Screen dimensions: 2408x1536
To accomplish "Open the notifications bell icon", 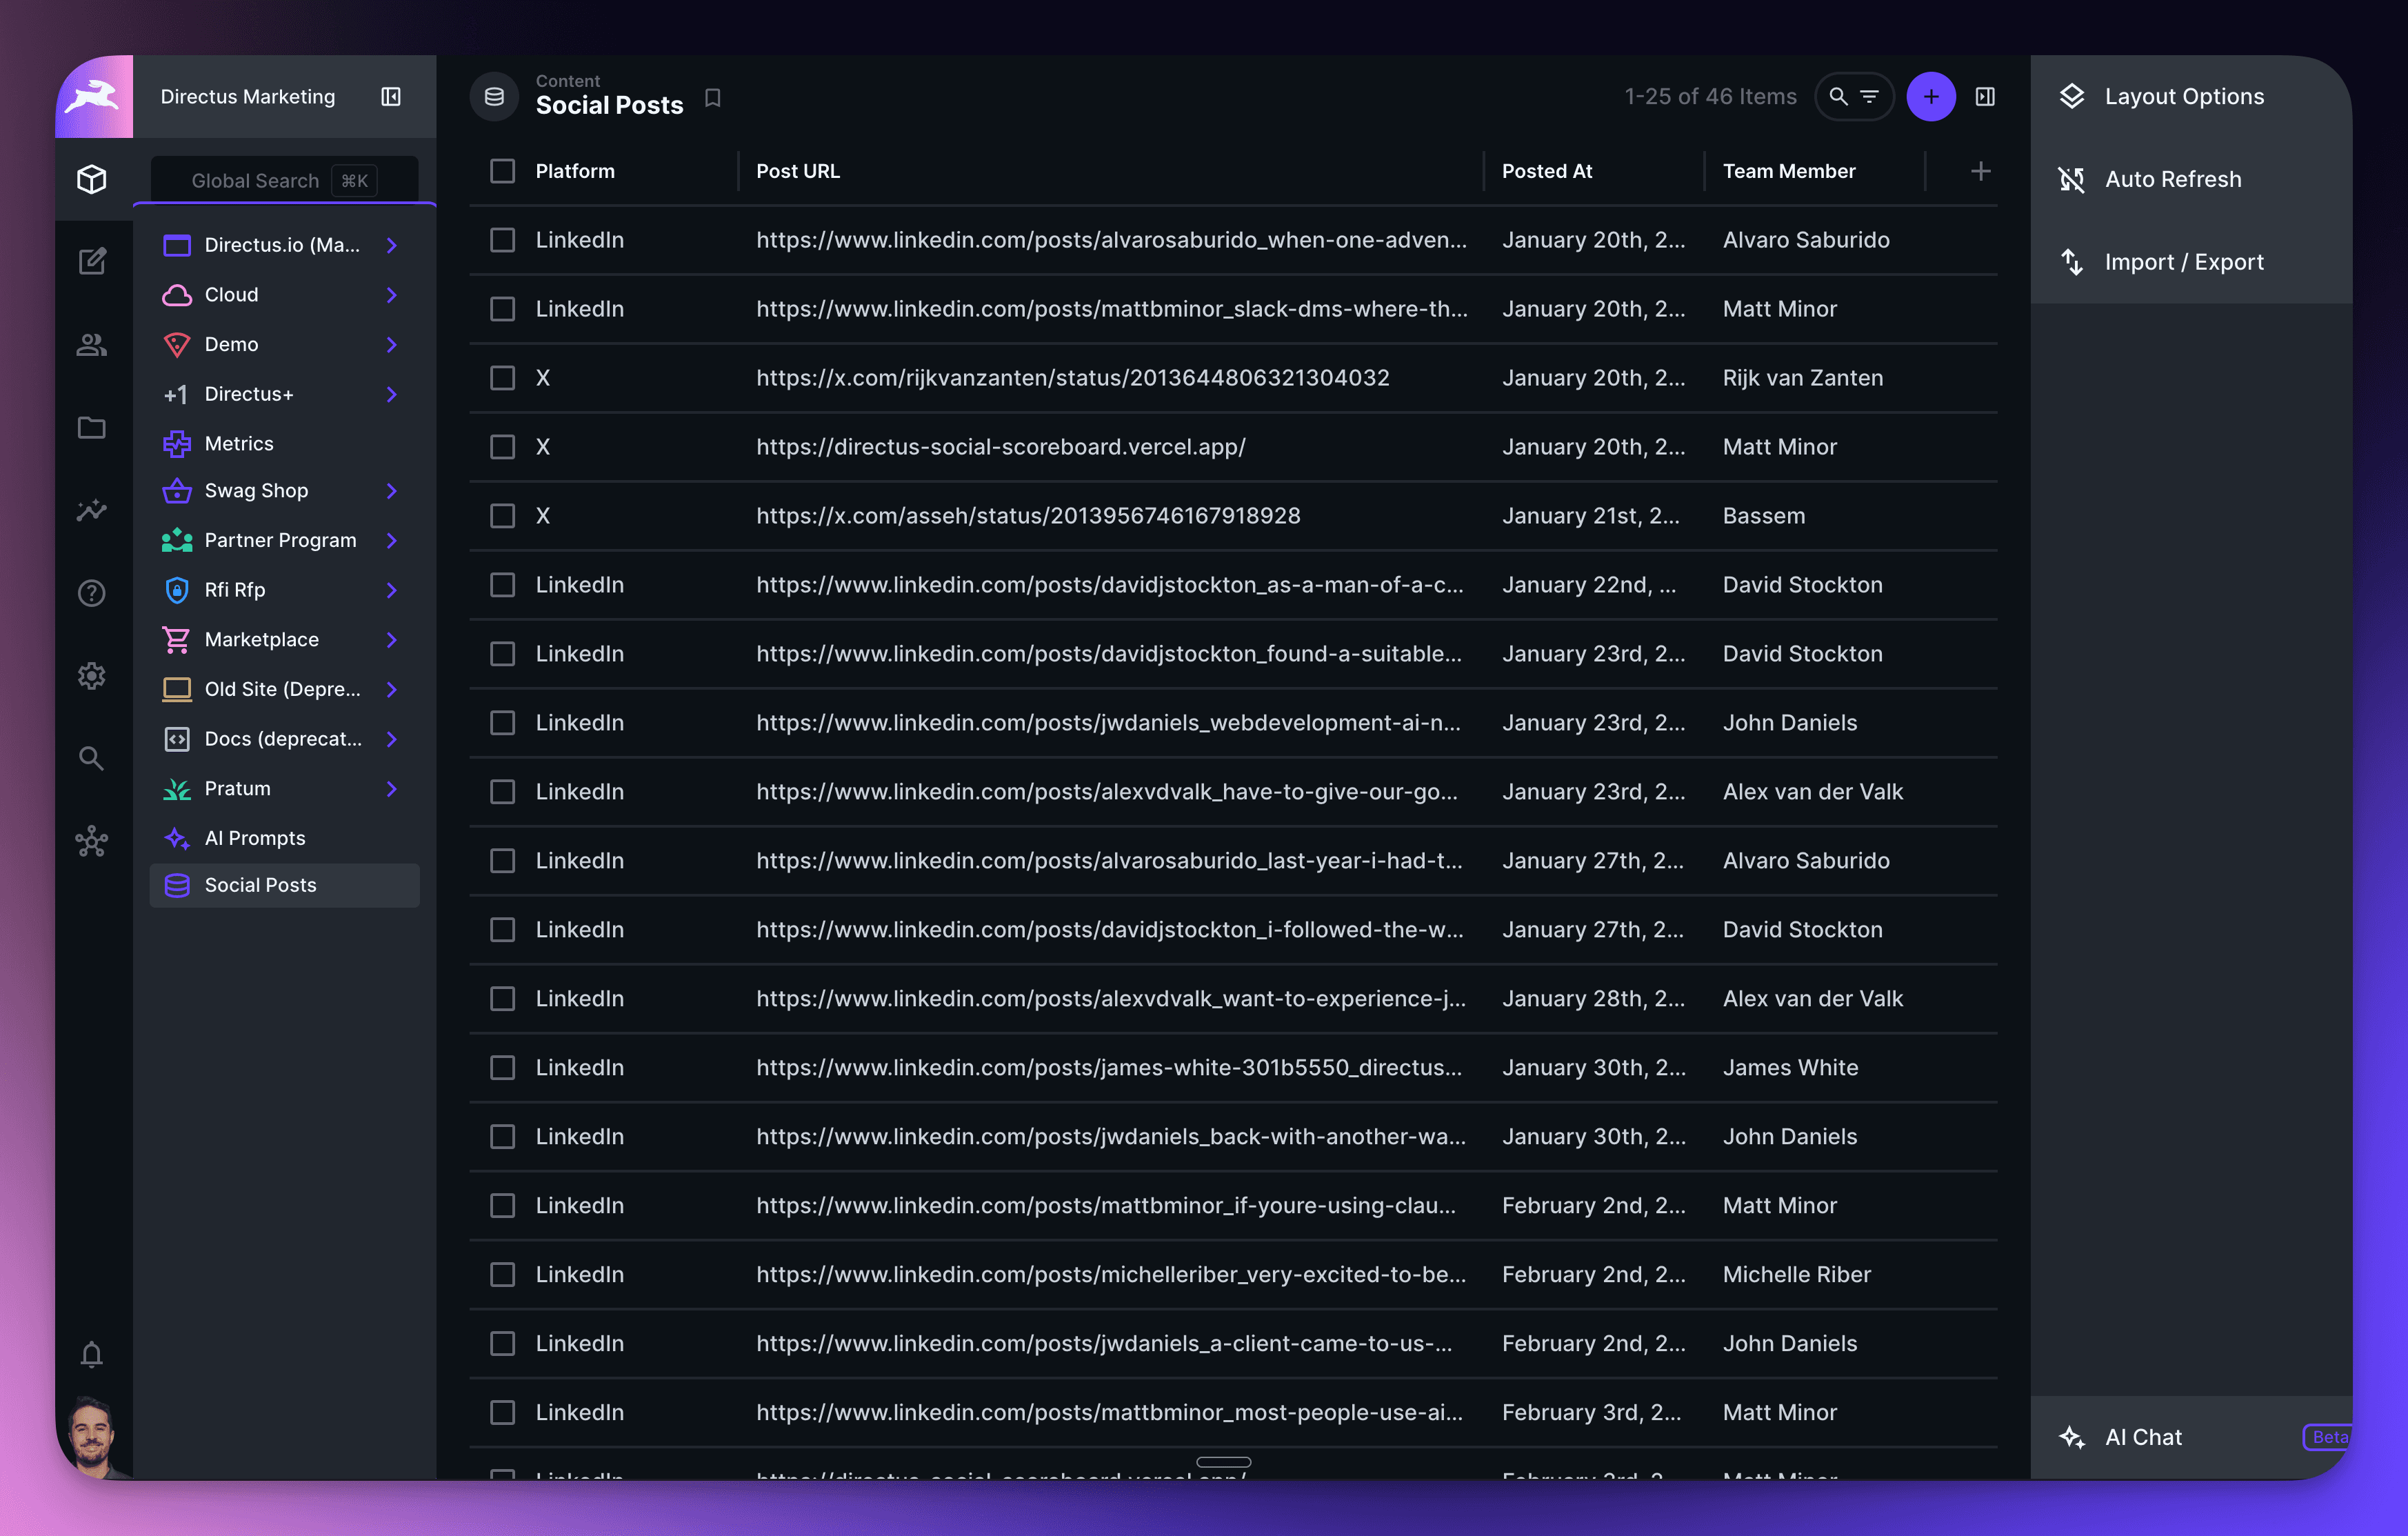I will (x=92, y=1354).
